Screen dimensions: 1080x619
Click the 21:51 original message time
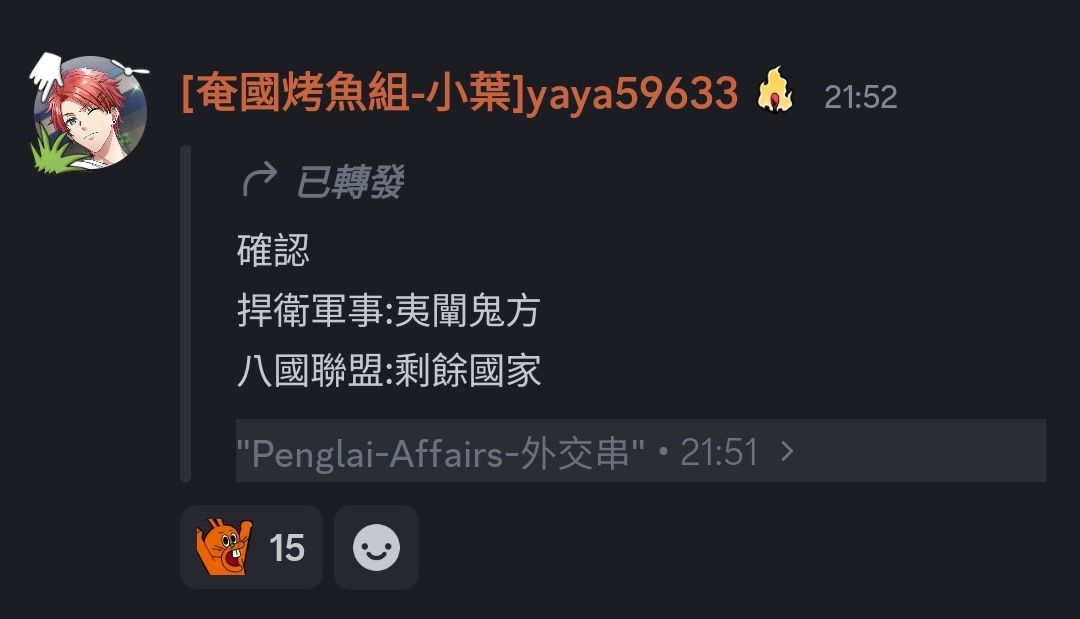coord(719,452)
